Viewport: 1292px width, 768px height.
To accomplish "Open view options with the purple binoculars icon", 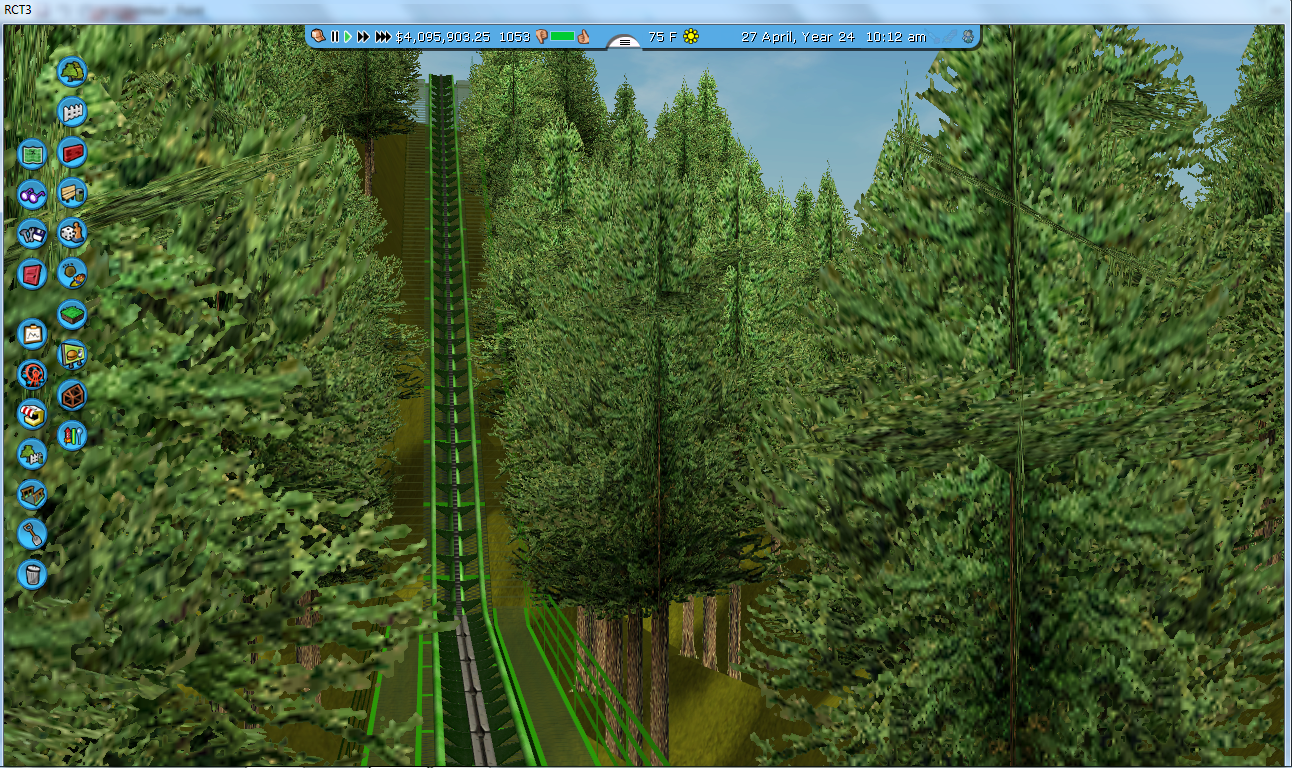I will 32,194.
